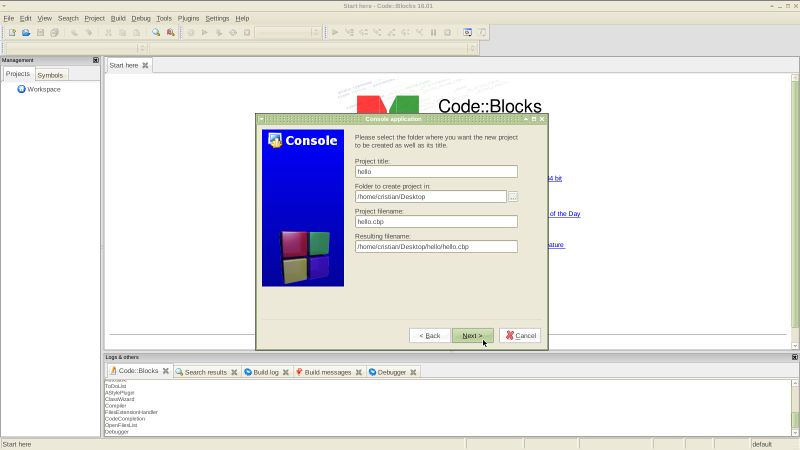
Task: Close the Management panel with its X icon
Action: tap(95, 60)
